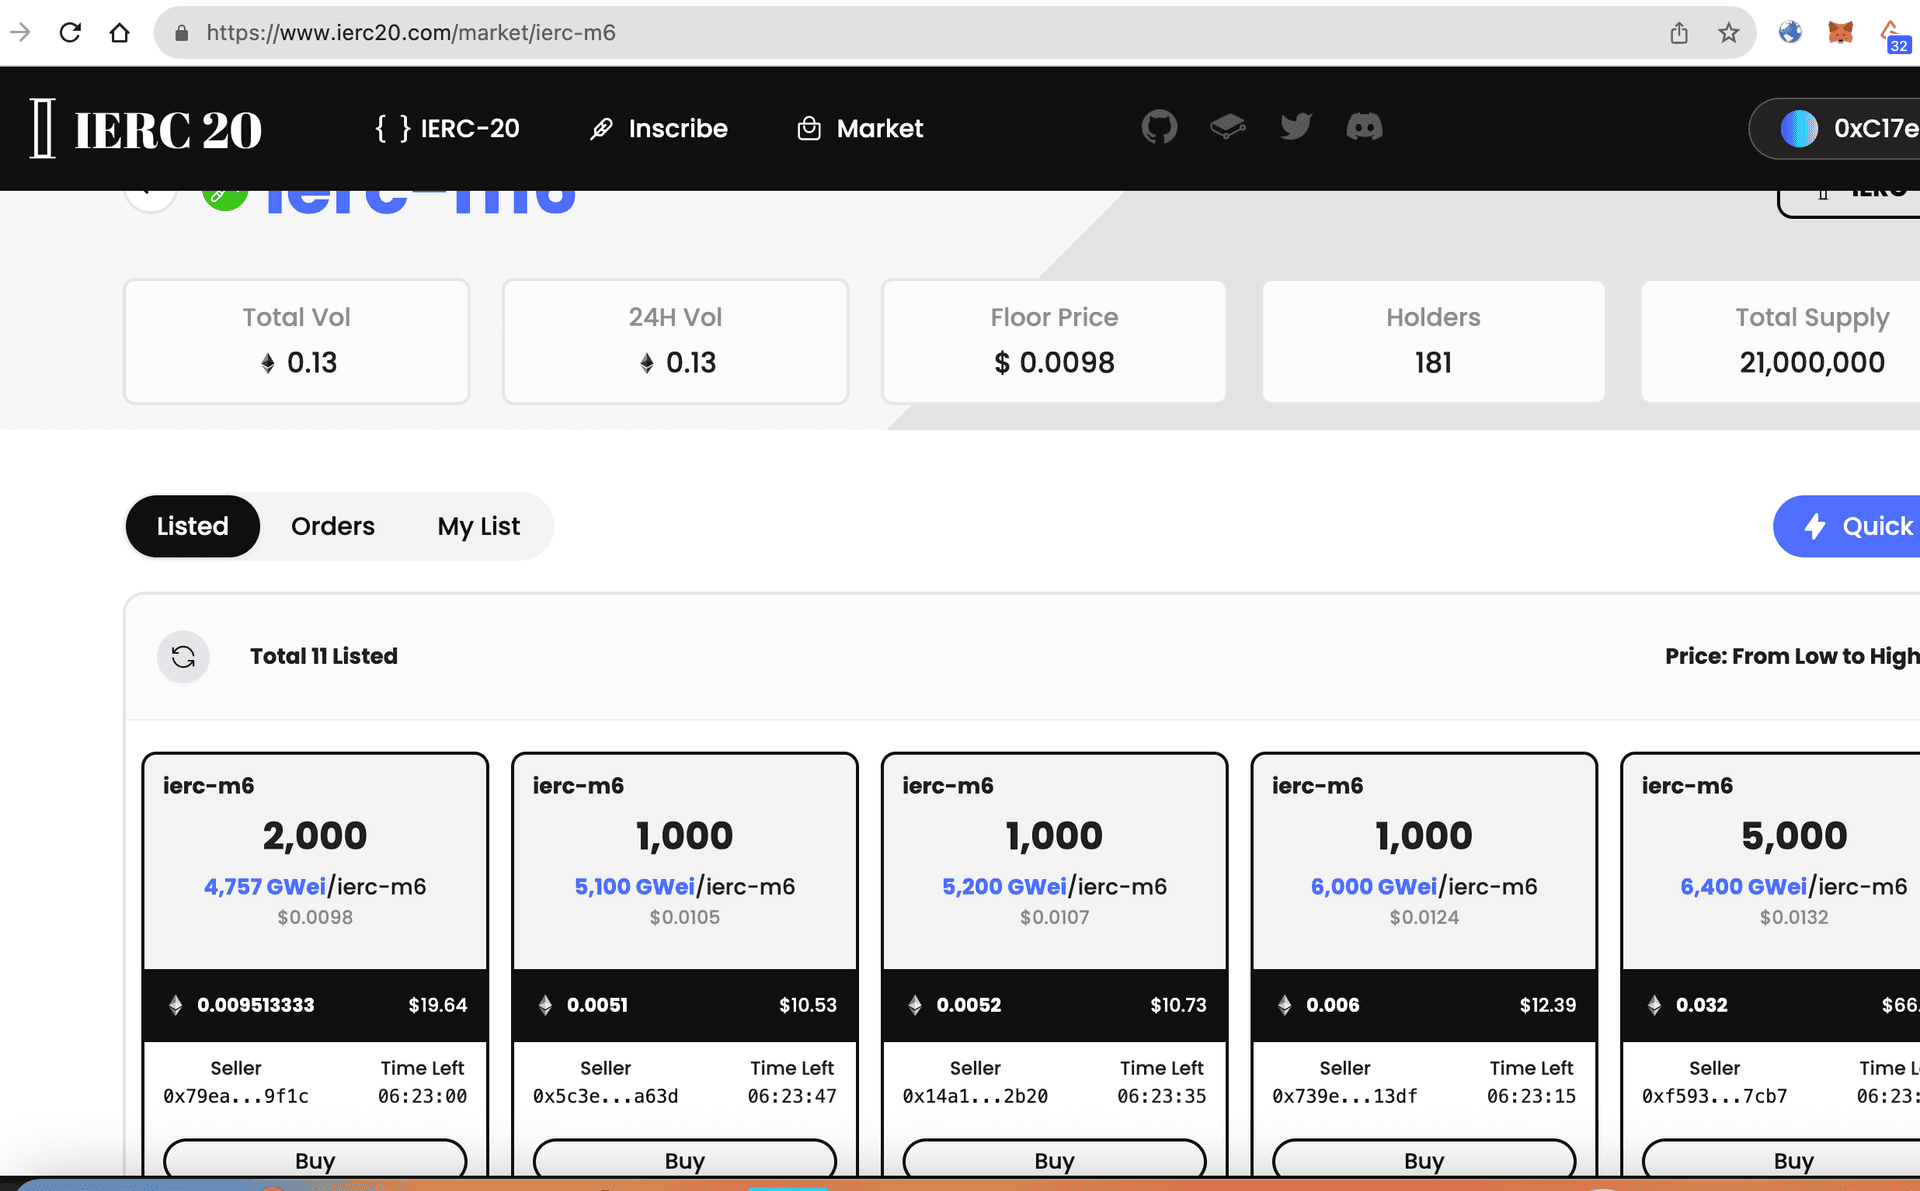This screenshot has width=1920, height=1191.
Task: Click the GitBook docs icon
Action: tap(1227, 127)
